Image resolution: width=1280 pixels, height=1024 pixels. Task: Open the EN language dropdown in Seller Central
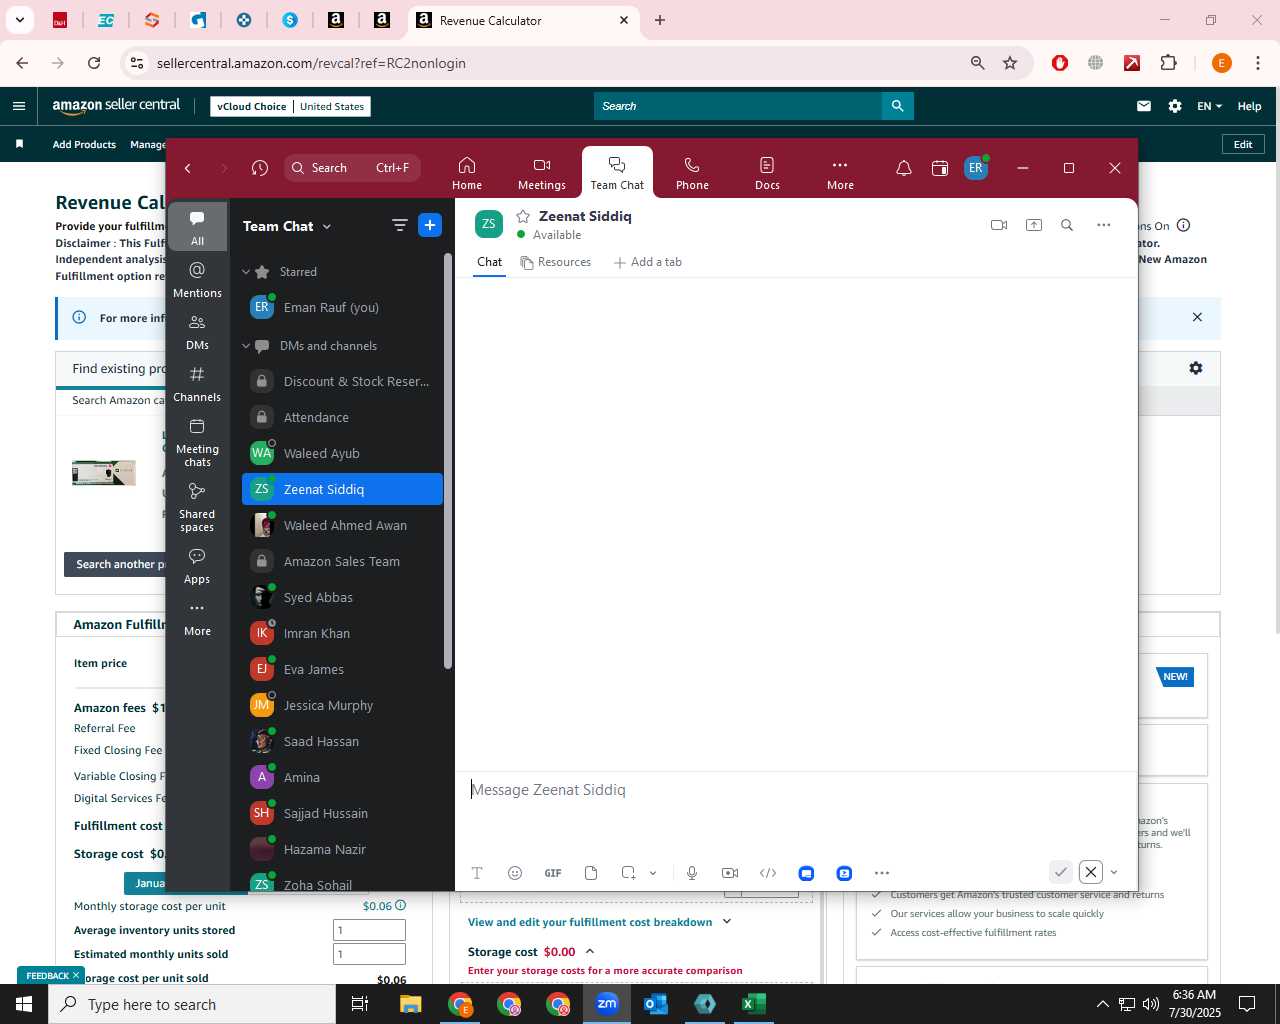pos(1209,106)
